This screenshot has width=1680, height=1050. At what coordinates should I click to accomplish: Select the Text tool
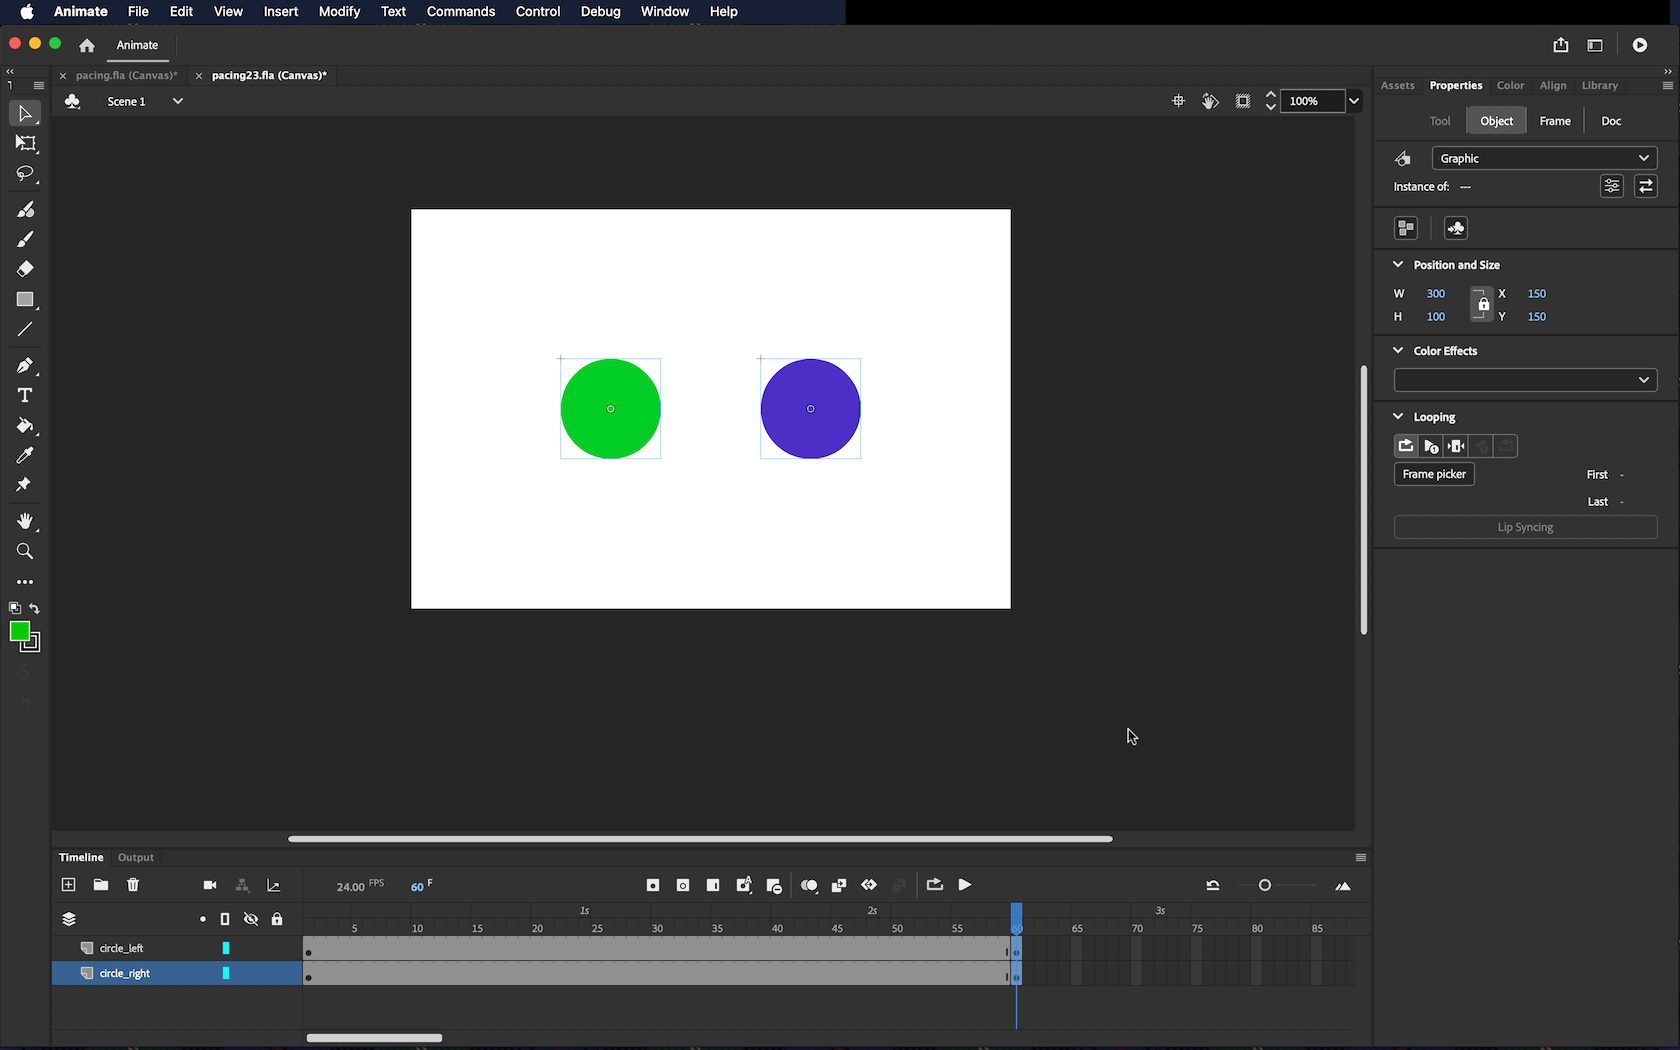point(25,396)
